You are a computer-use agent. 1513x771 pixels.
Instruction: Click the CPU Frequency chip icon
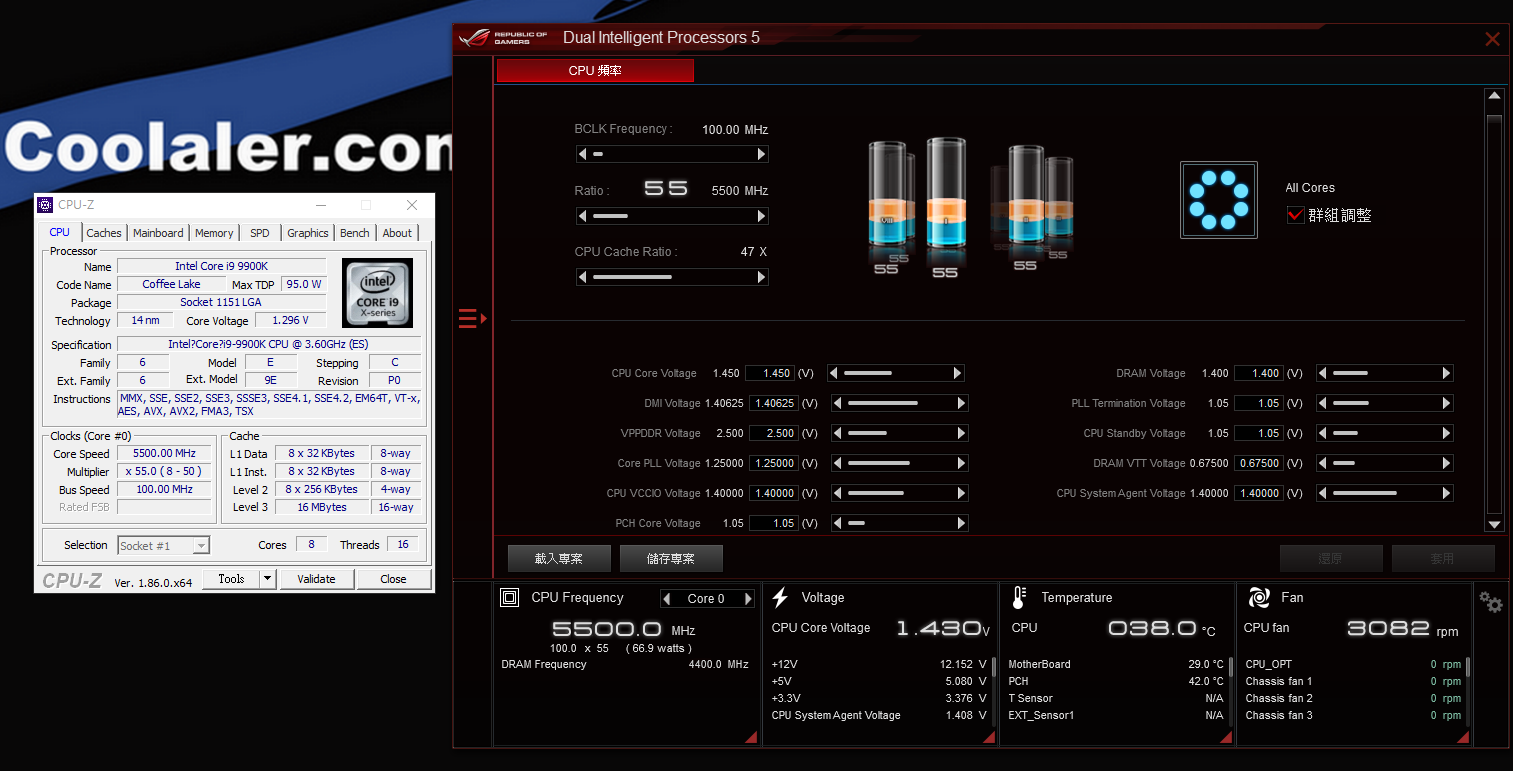pos(509,598)
